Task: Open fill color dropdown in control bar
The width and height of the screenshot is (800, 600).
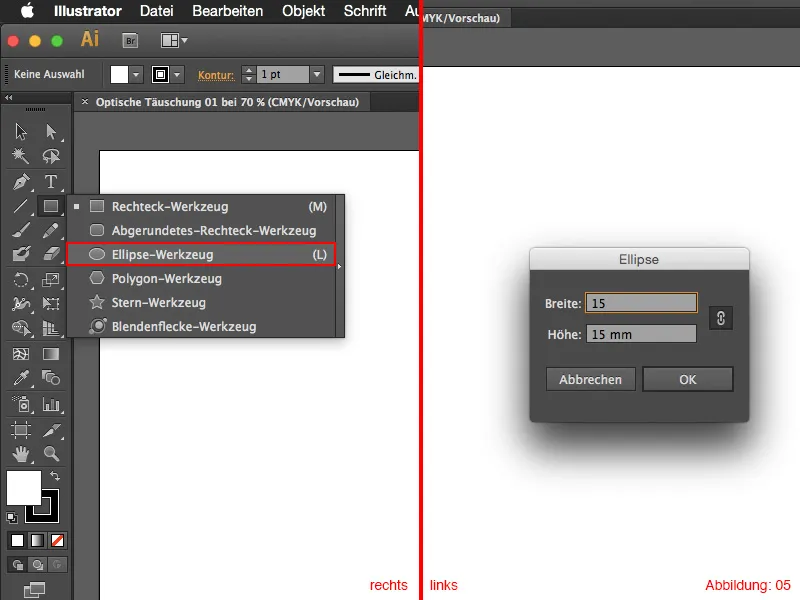Action: [x=136, y=74]
